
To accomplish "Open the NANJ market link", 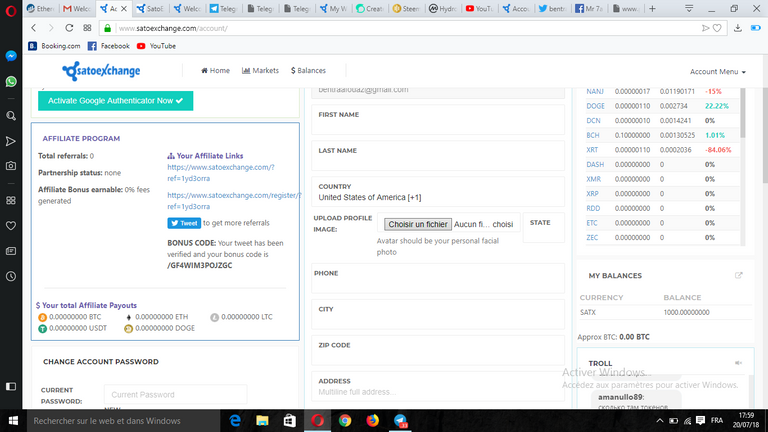I will [x=595, y=91].
